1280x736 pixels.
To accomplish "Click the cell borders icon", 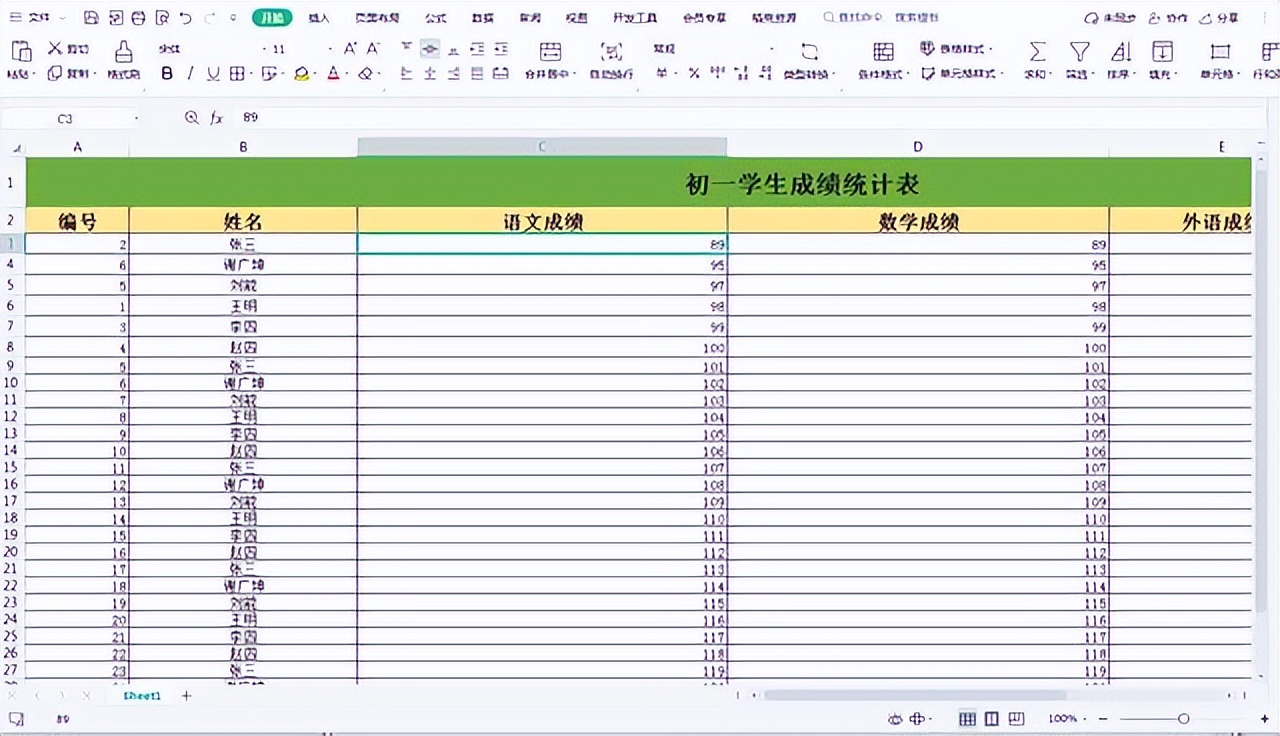I will click(x=237, y=73).
